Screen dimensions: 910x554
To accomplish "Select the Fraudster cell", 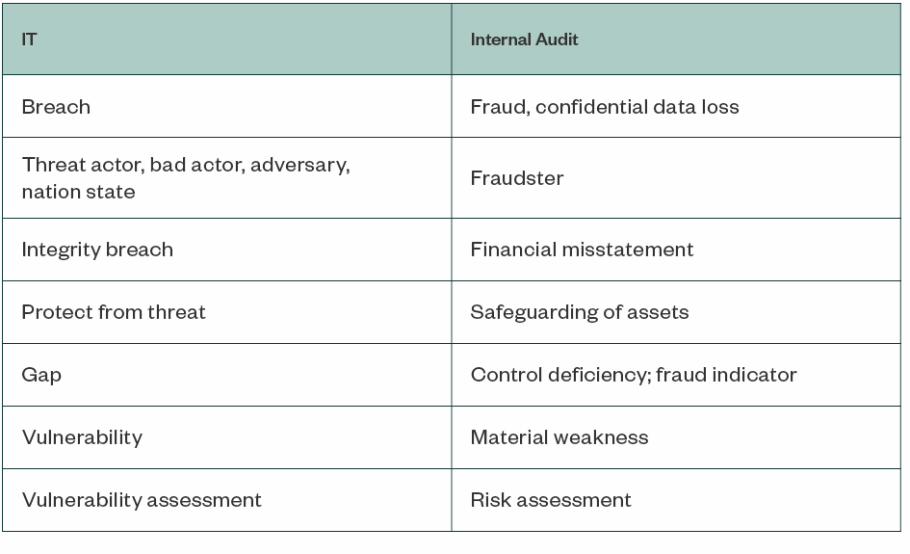I will pos(510,178).
